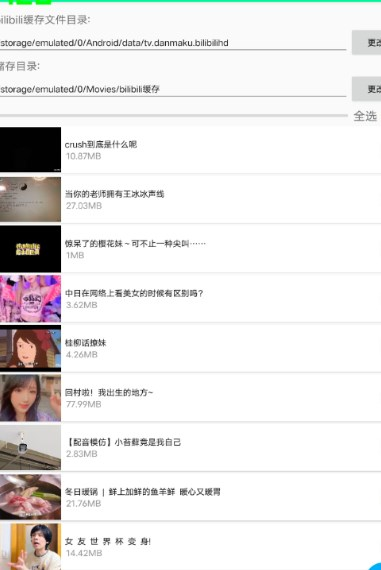Choose thumbnail for 中日在网络上看美女 video

31,299
